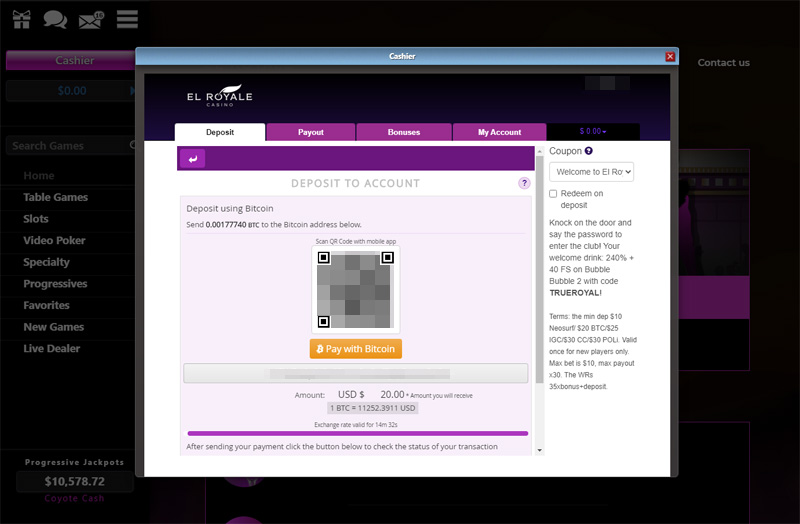Open Video Poker category

click(x=54, y=240)
